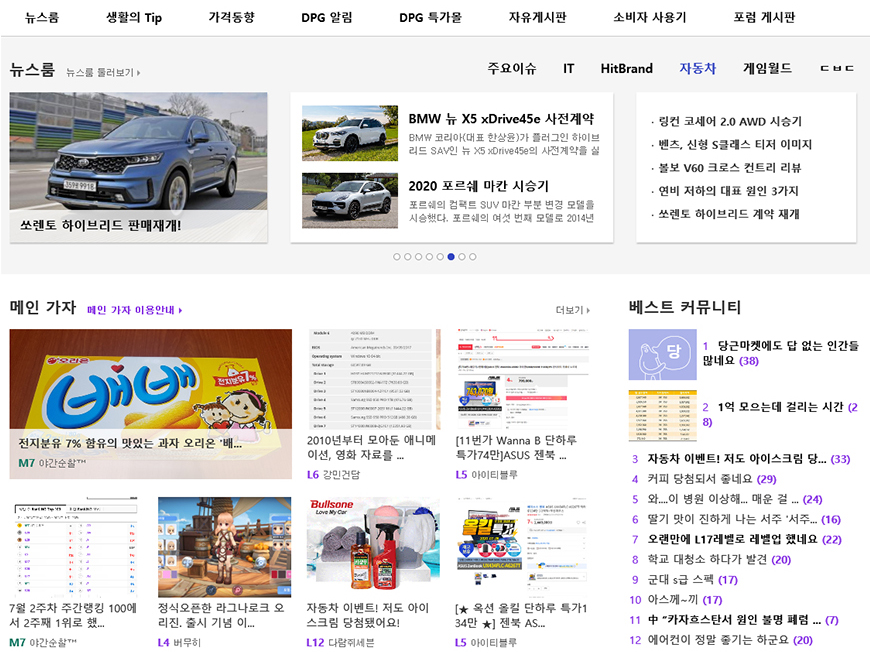This screenshot has height=658, width=870.
Task: Open the 생활의 Tip menu
Action: click(134, 18)
